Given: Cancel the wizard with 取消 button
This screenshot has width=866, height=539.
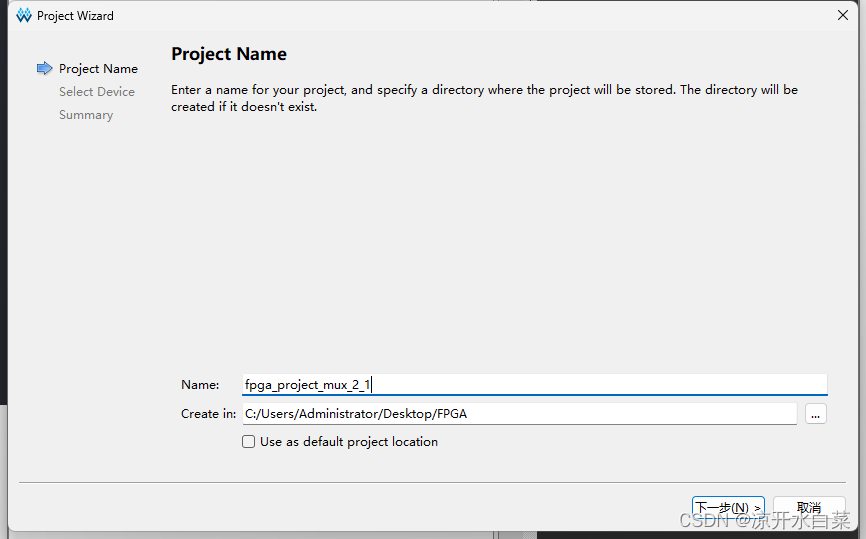Looking at the screenshot, I should [809, 507].
